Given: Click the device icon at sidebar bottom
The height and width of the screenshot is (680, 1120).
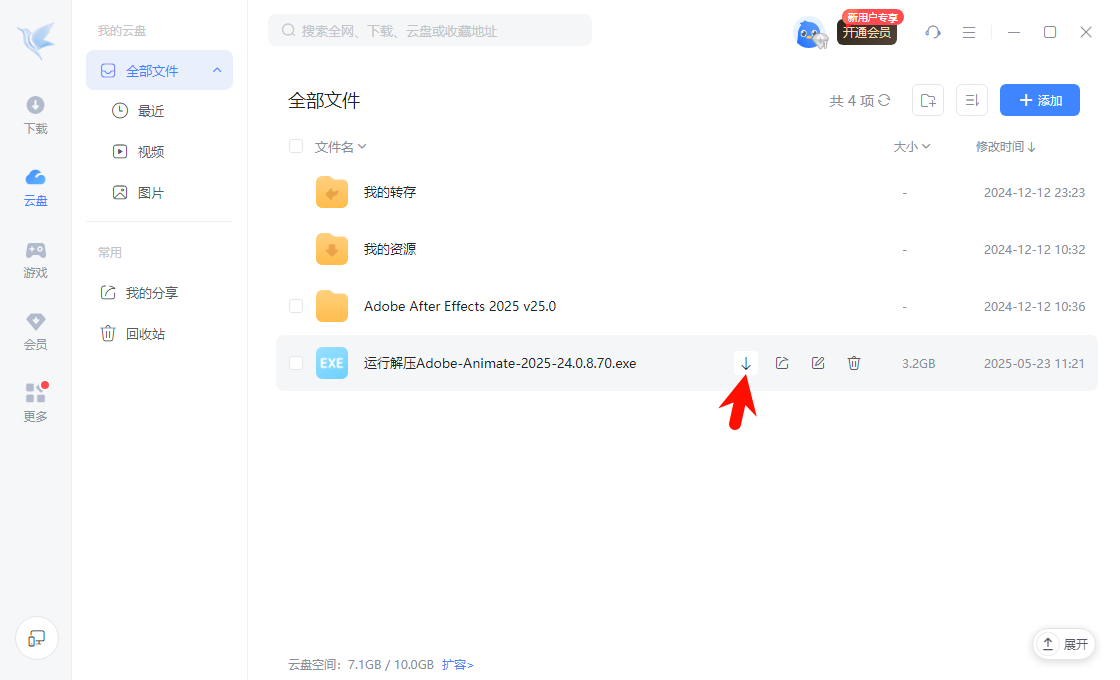Looking at the screenshot, I should pyautogui.click(x=36, y=638).
